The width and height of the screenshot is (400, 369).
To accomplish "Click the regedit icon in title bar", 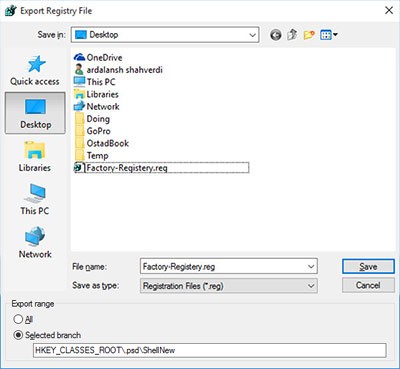I will tap(11, 11).
